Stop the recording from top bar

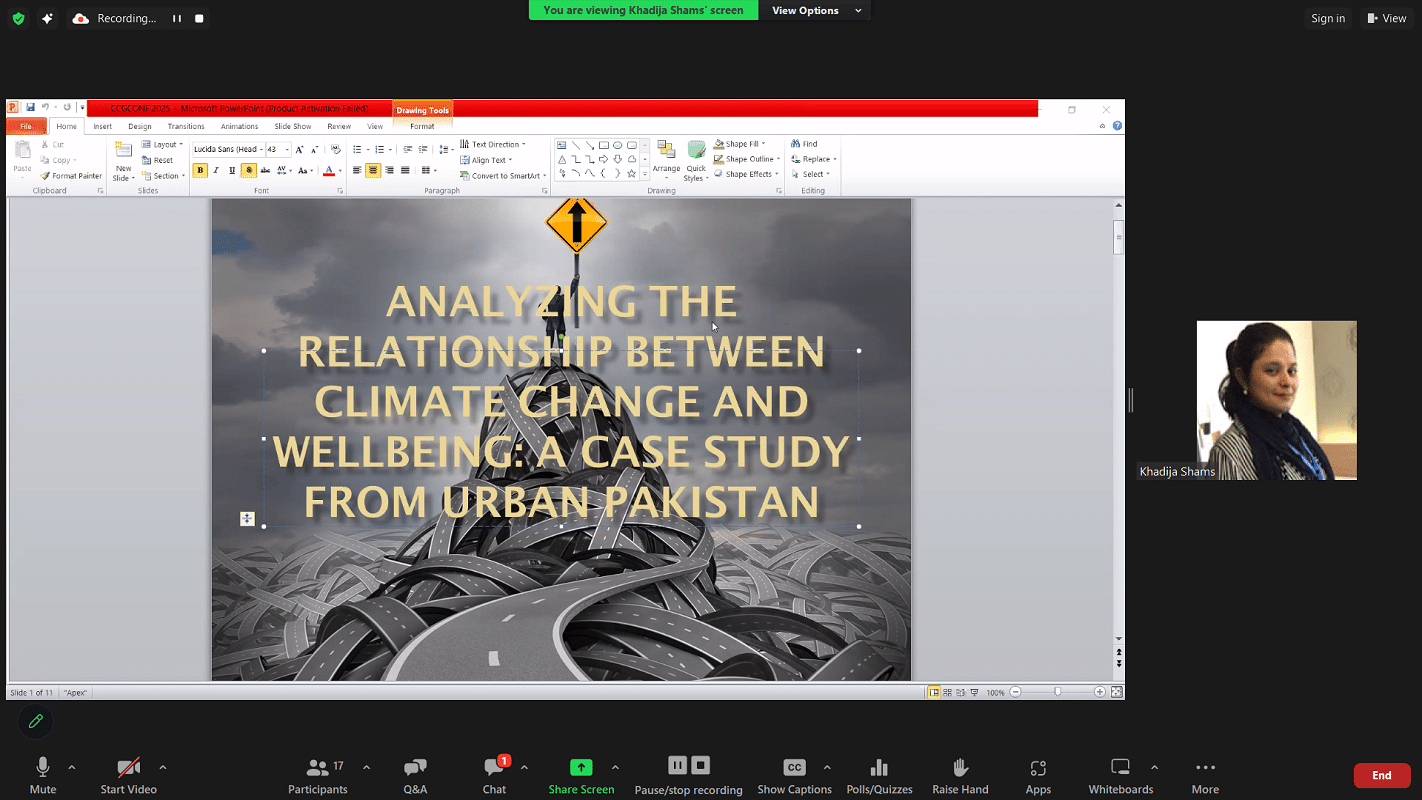pyautogui.click(x=199, y=18)
